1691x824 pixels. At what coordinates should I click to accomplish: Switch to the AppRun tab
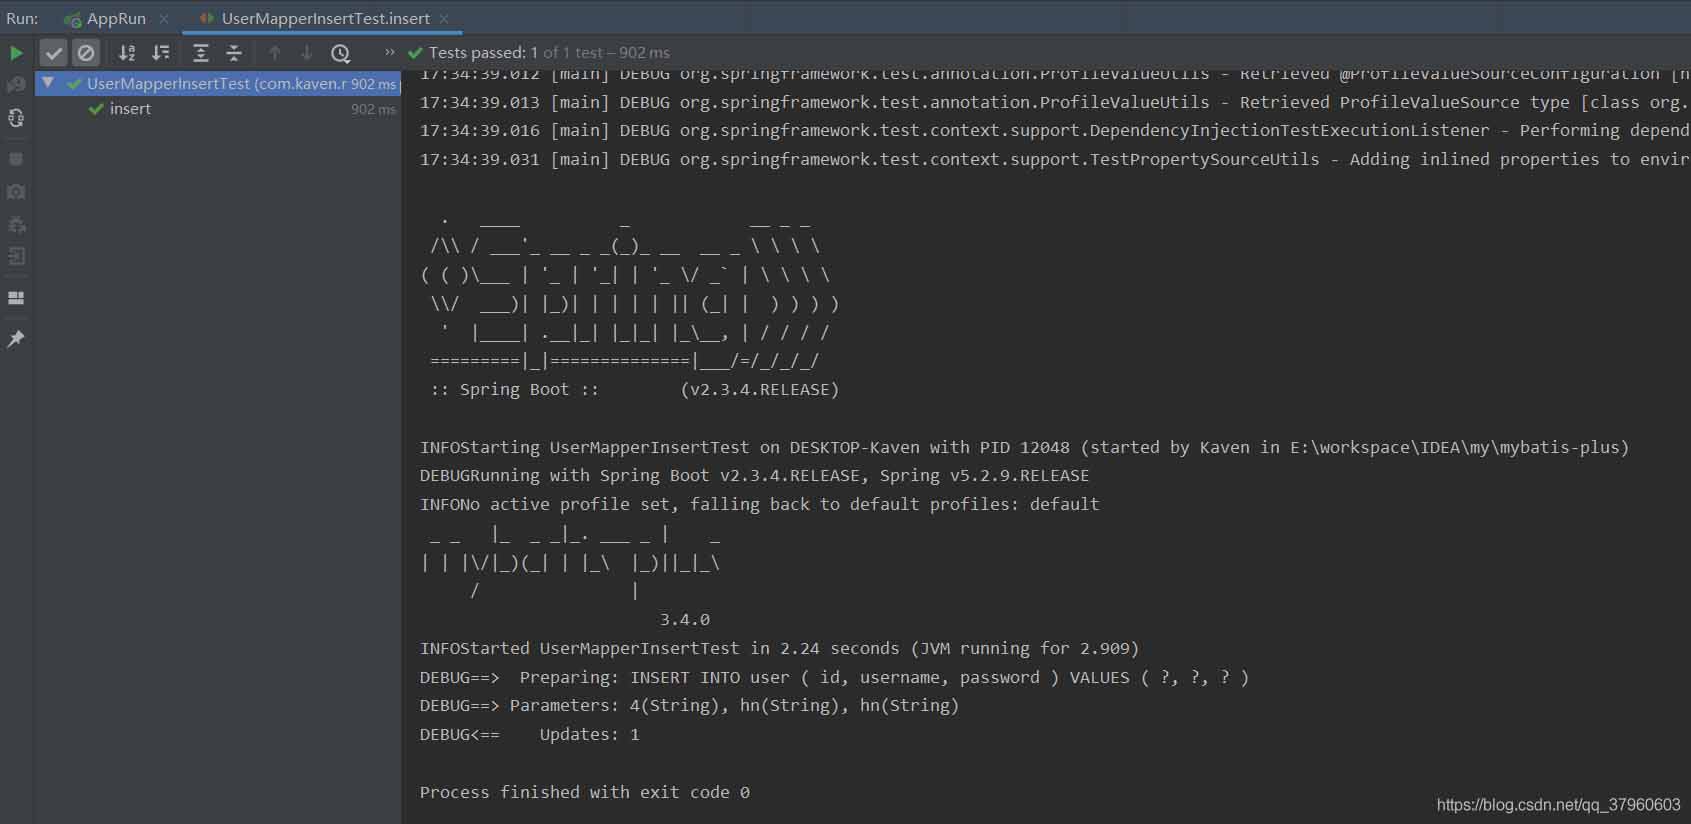[115, 19]
